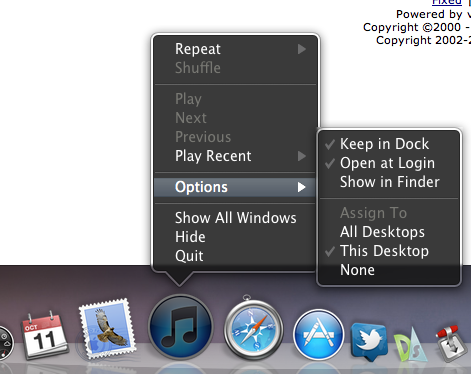Open the red-handled switch icon in Dock
The width and height of the screenshot is (471, 374).
[453, 344]
